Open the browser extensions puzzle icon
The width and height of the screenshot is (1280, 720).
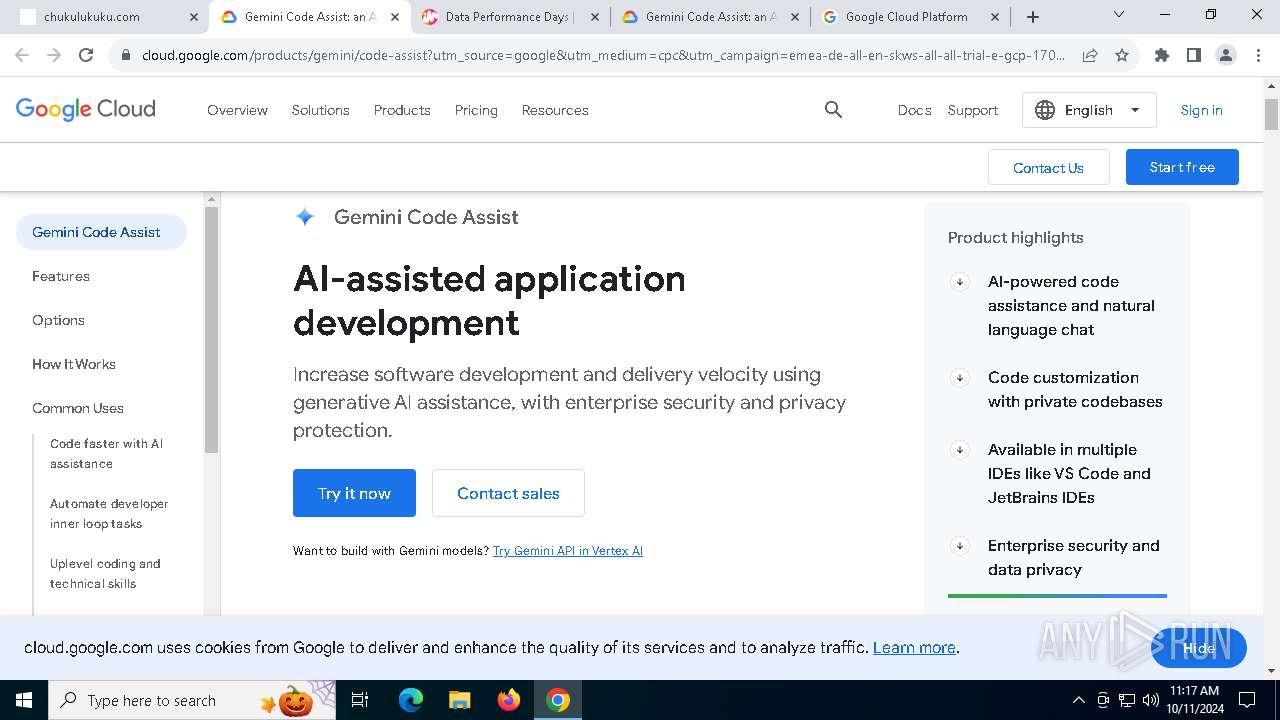pyautogui.click(x=1162, y=56)
